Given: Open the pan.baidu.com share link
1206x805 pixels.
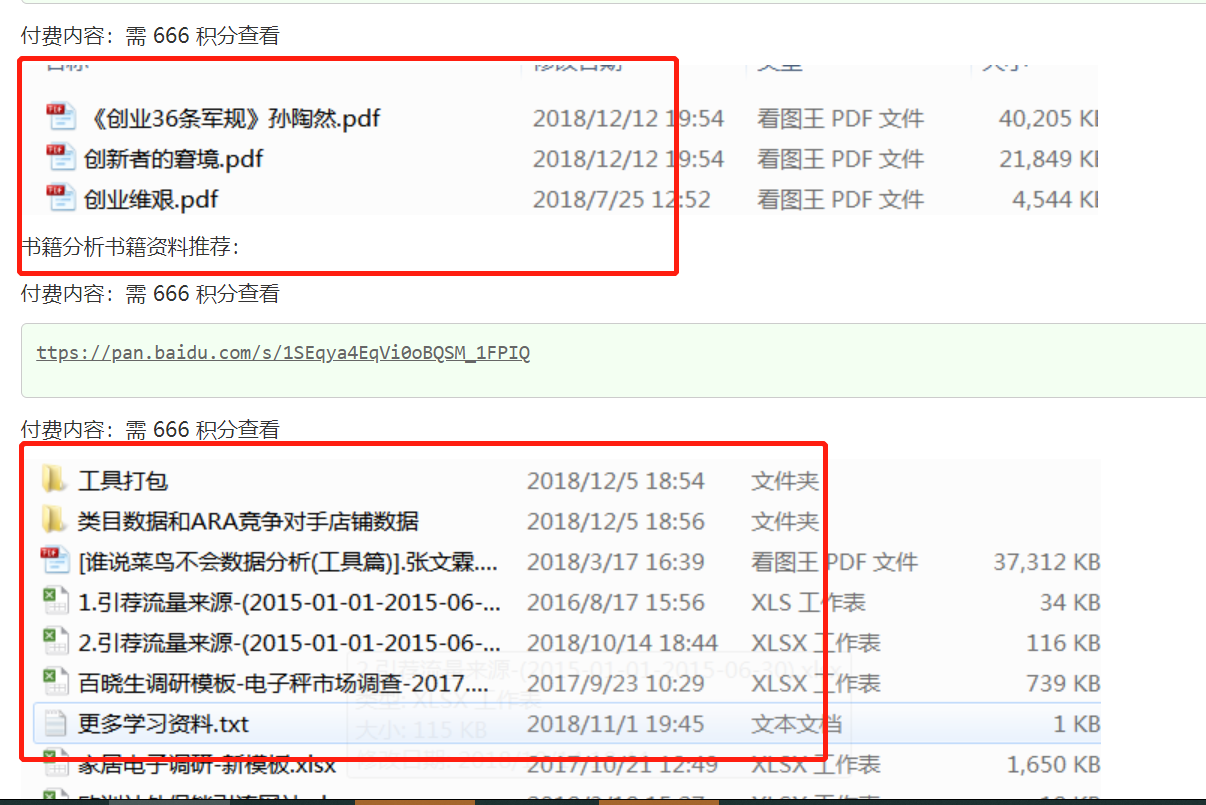Looking at the screenshot, I should [283, 353].
